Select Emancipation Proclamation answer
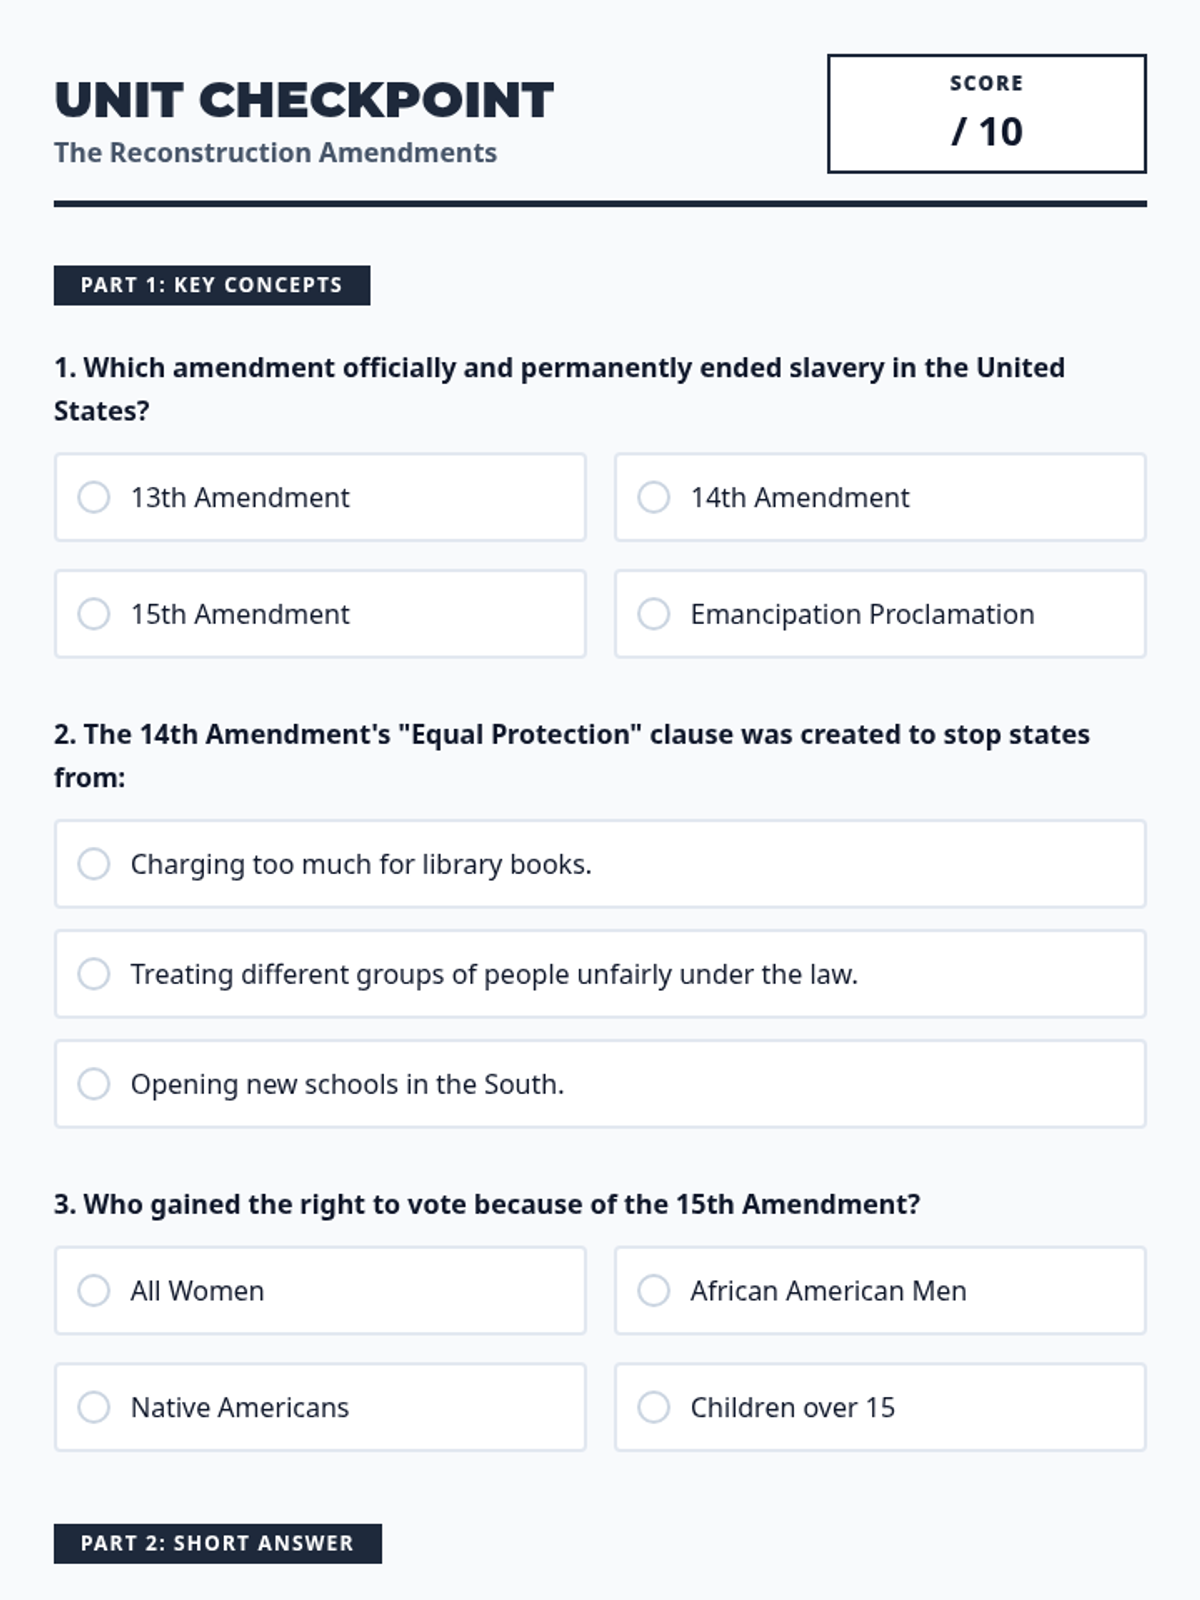Screen dimensions: 1200x1600 point(654,614)
